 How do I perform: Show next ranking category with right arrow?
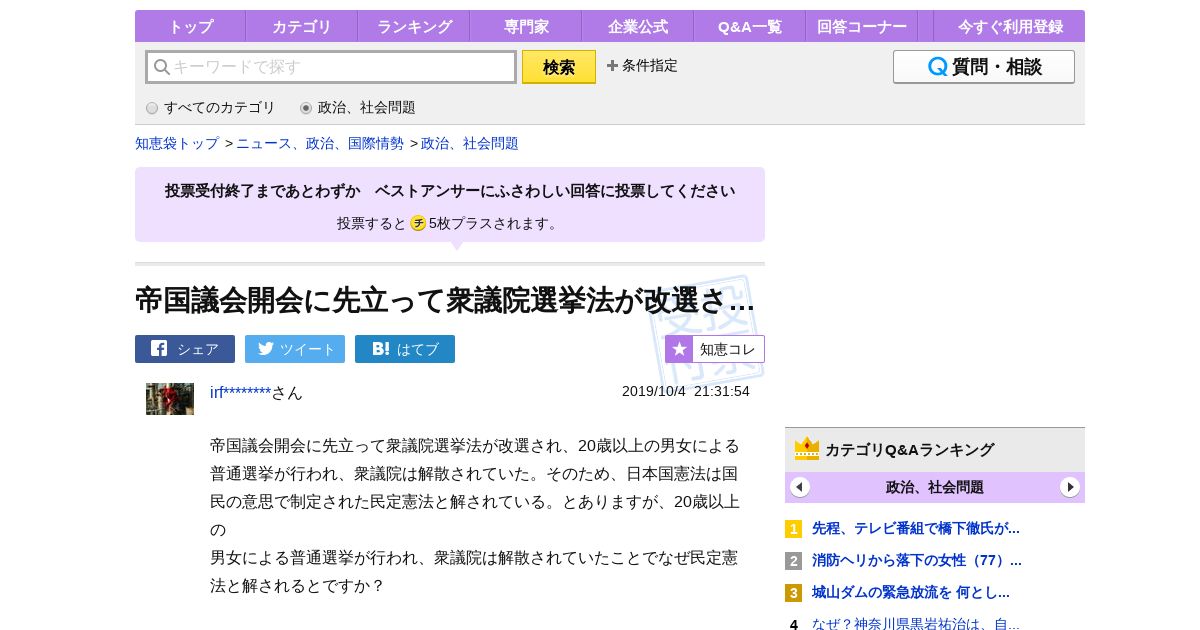coord(1070,487)
